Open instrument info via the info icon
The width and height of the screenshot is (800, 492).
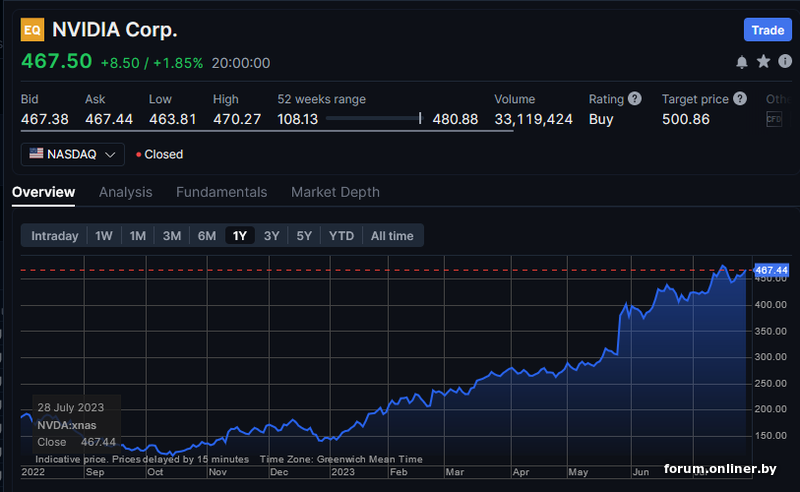[785, 62]
